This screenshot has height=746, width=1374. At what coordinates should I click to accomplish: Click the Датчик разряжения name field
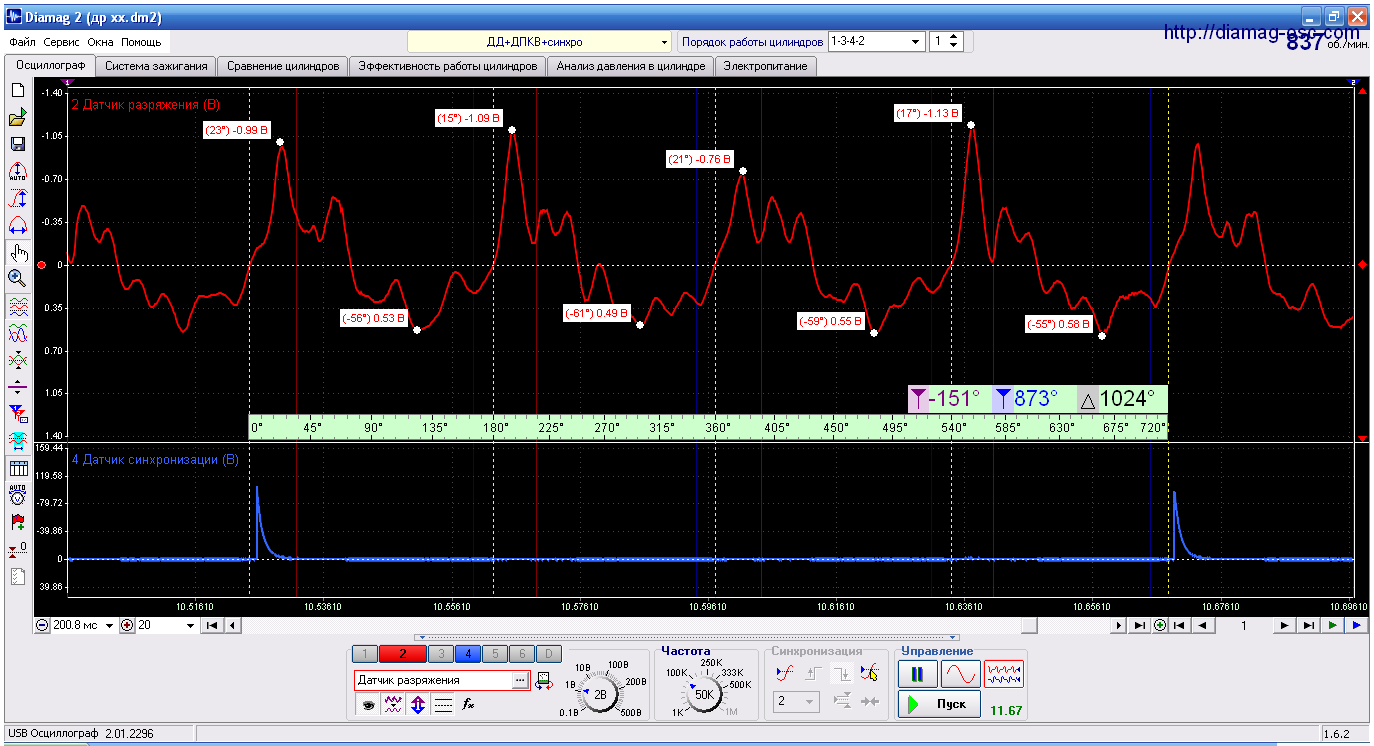coord(432,680)
